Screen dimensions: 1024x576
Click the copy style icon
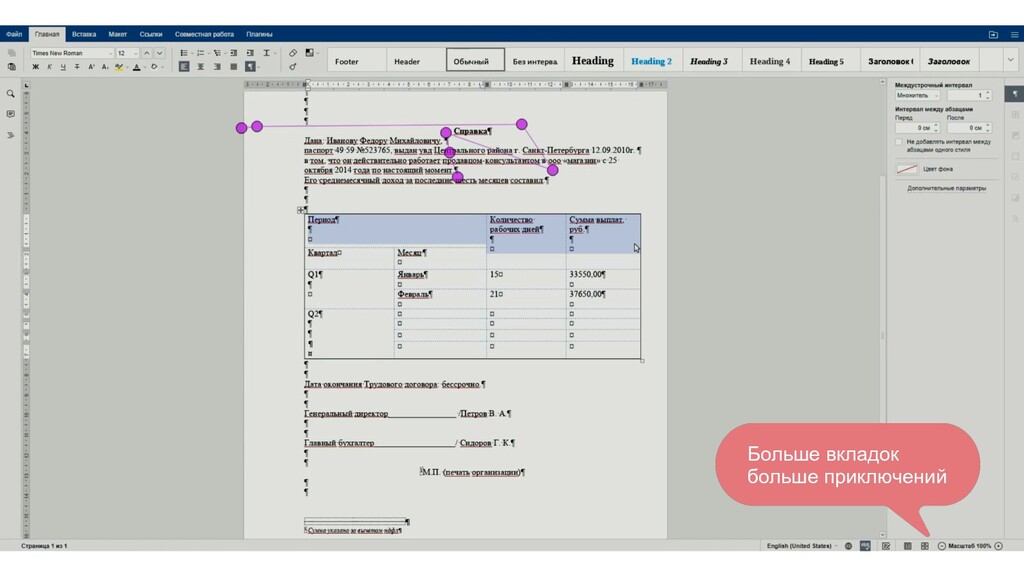tap(293, 67)
